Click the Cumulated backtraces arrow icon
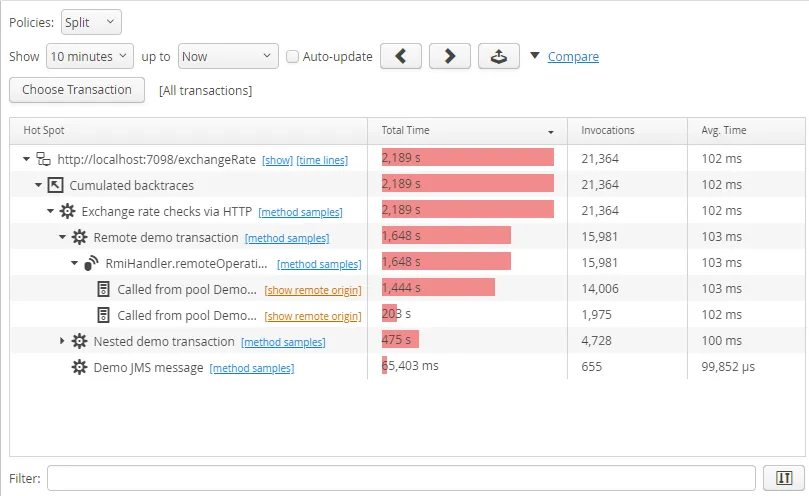The width and height of the screenshot is (809, 496). coord(55,185)
